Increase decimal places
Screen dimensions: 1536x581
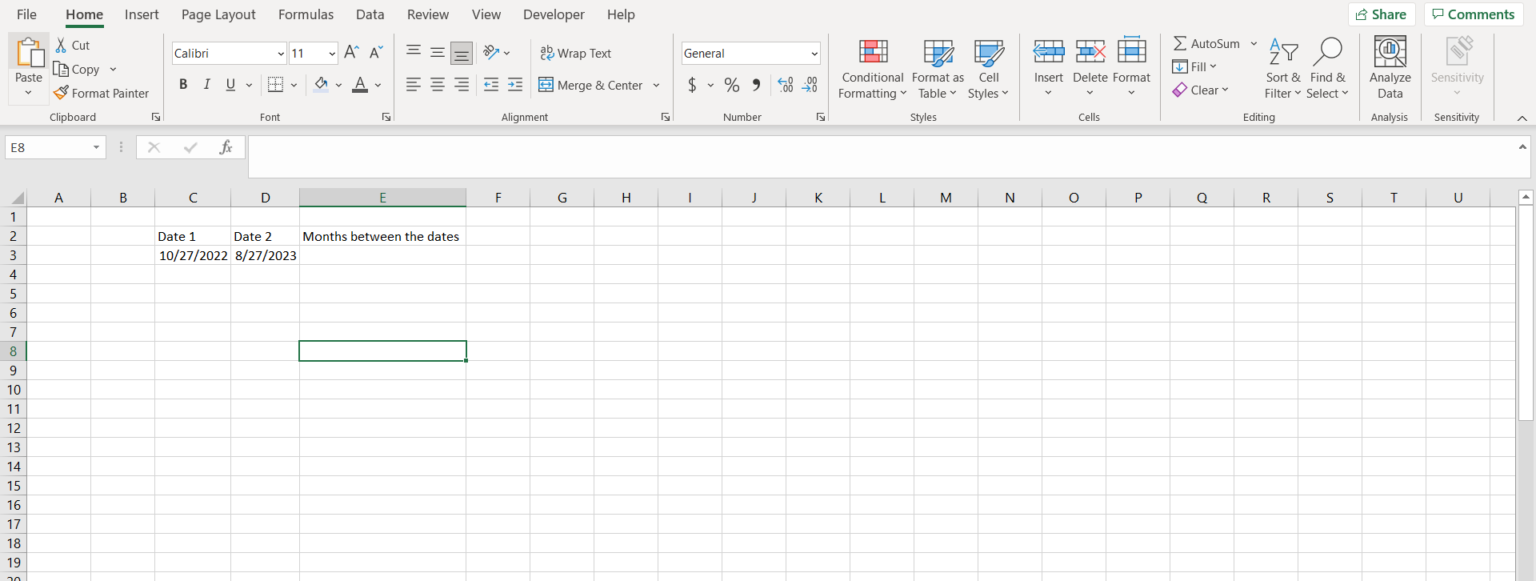tap(785, 85)
